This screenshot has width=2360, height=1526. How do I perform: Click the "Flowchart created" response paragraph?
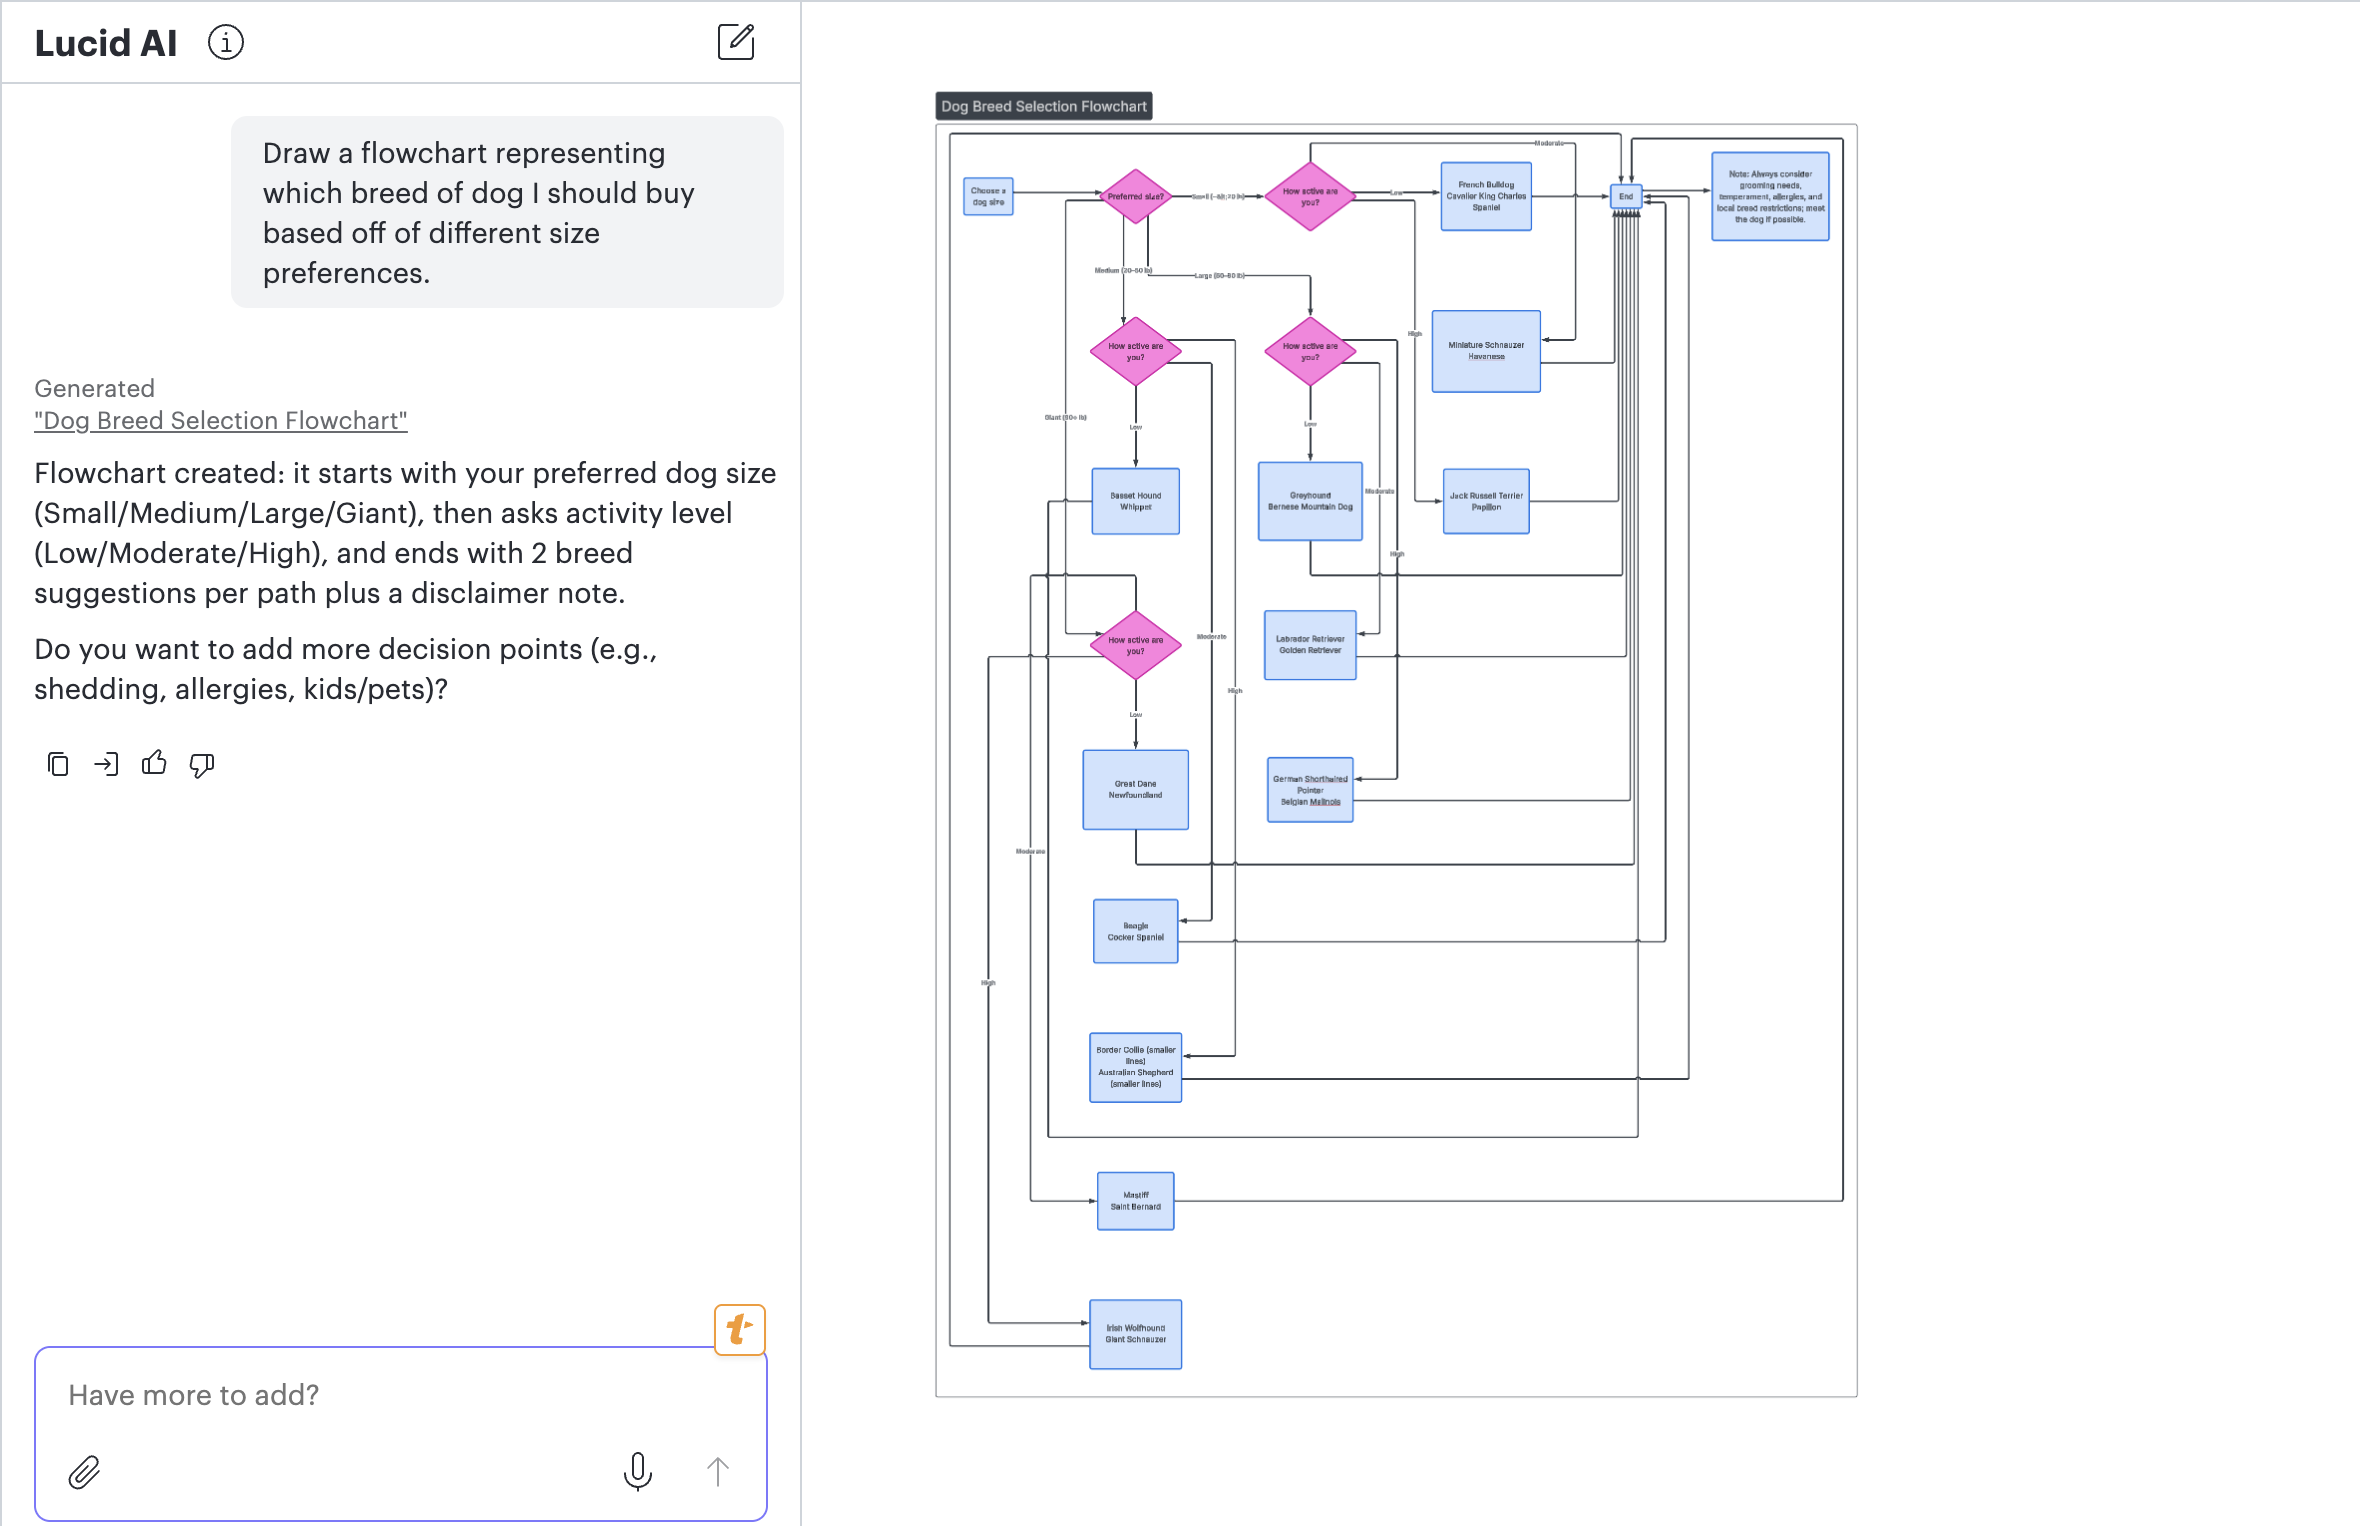(405, 533)
